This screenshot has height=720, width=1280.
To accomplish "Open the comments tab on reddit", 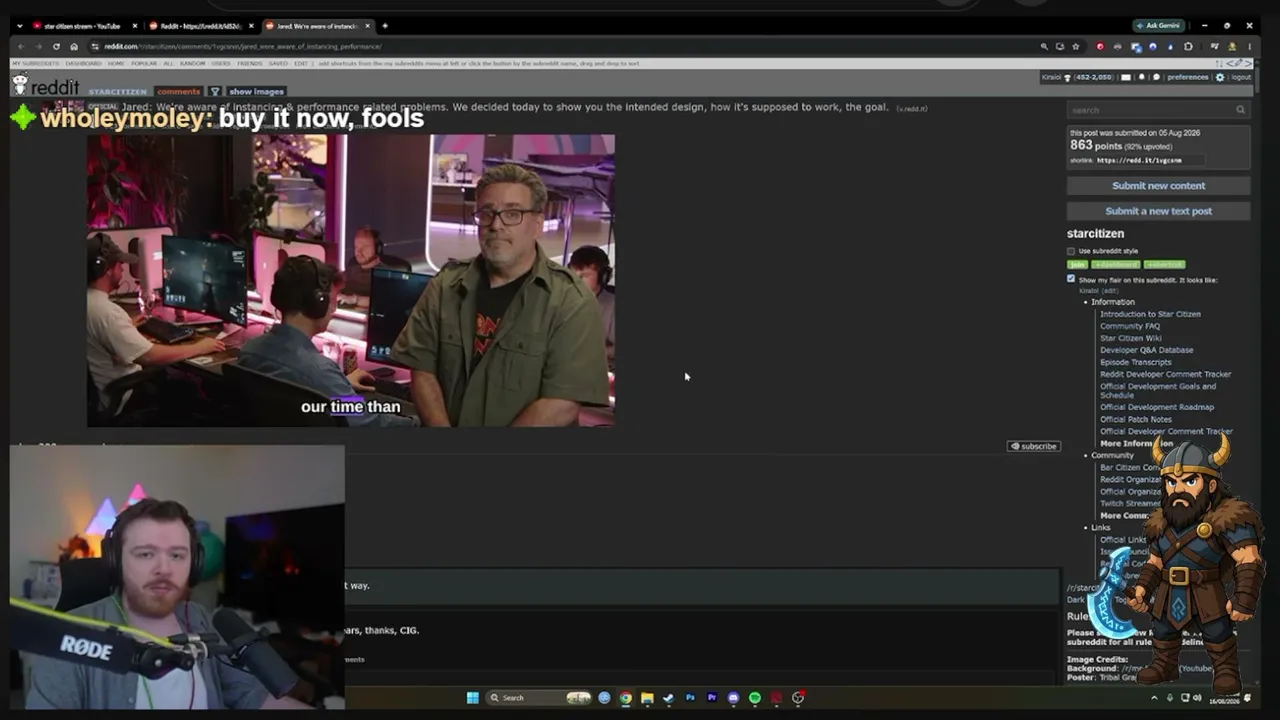I will pos(178,91).
